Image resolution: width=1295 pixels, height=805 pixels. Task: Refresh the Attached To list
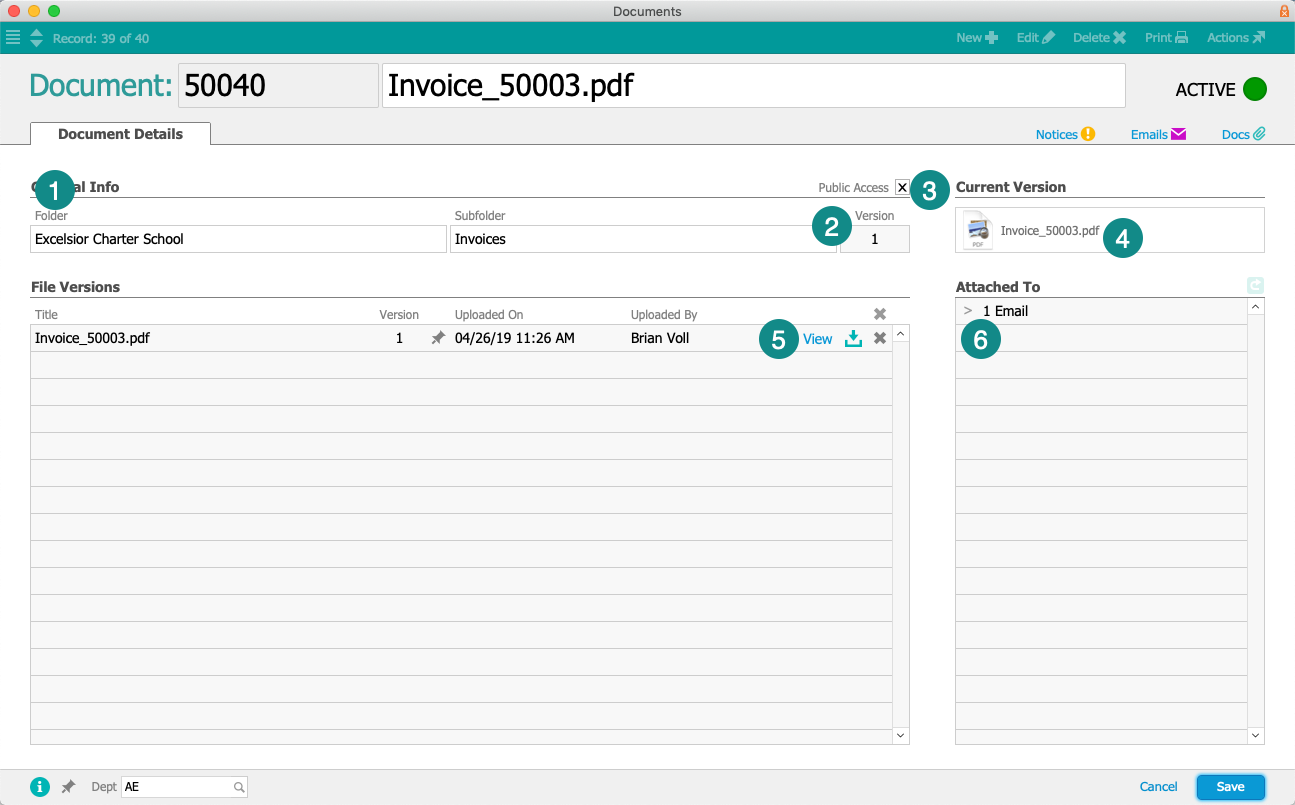point(1256,286)
